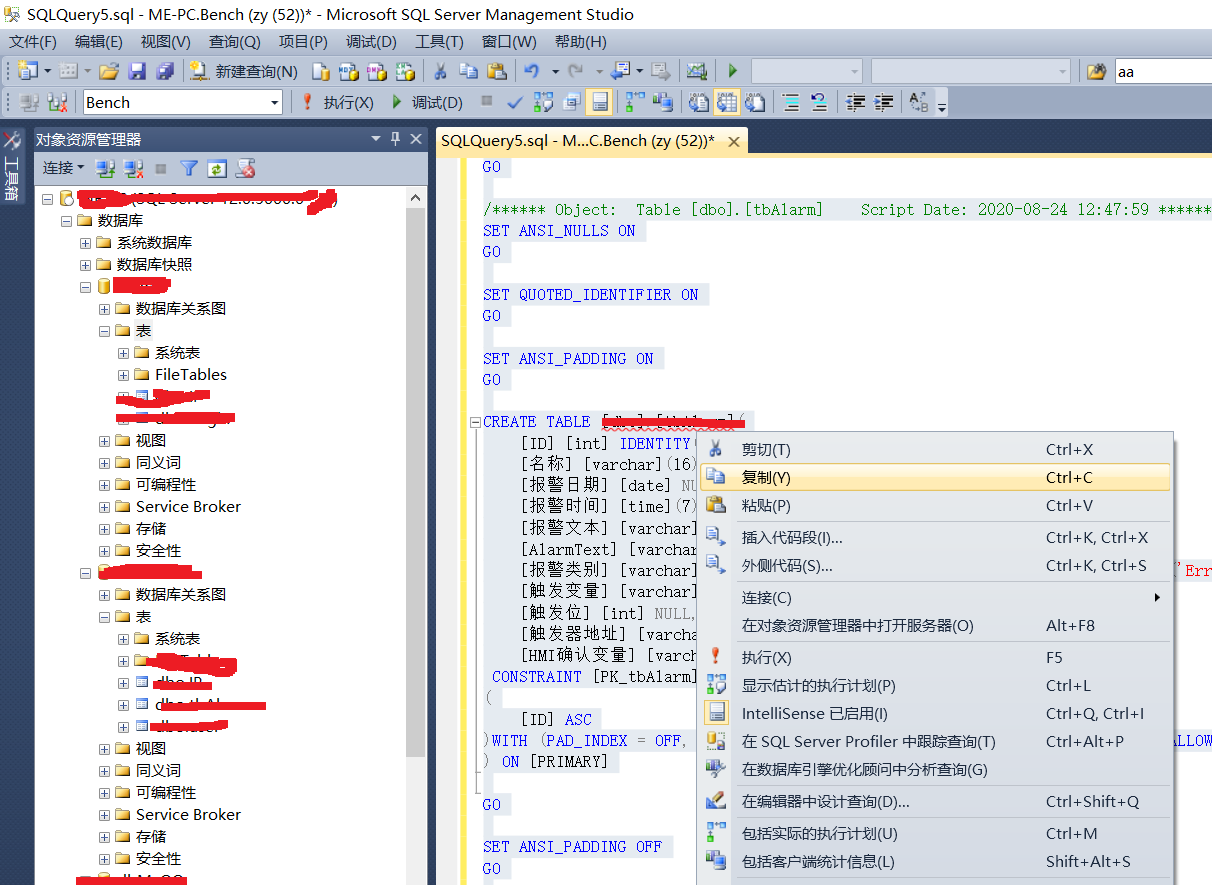Expand the FileTables folder
Viewport: 1212px width, 885px height.
(x=124, y=375)
